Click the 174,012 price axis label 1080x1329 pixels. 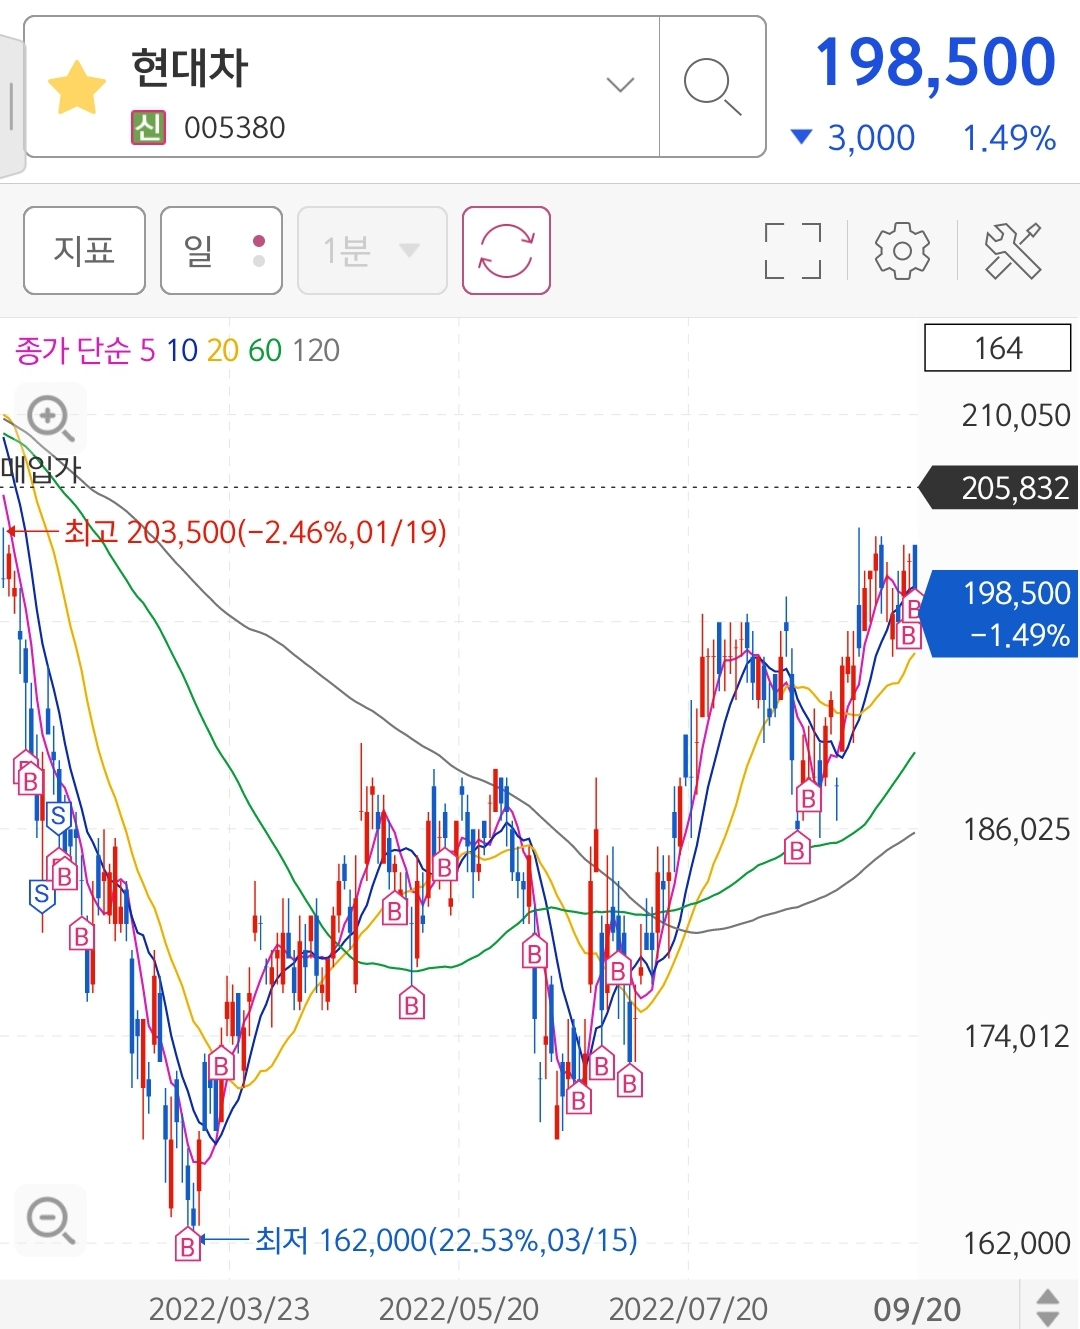(x=1016, y=1036)
